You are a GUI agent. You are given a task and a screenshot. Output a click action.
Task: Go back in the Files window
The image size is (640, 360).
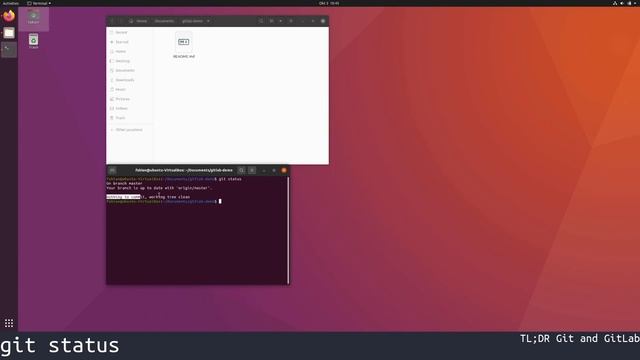[x=112, y=21]
